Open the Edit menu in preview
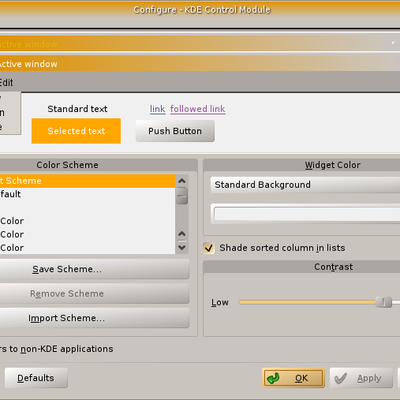Viewport: 400px width, 400px height. click(x=6, y=82)
